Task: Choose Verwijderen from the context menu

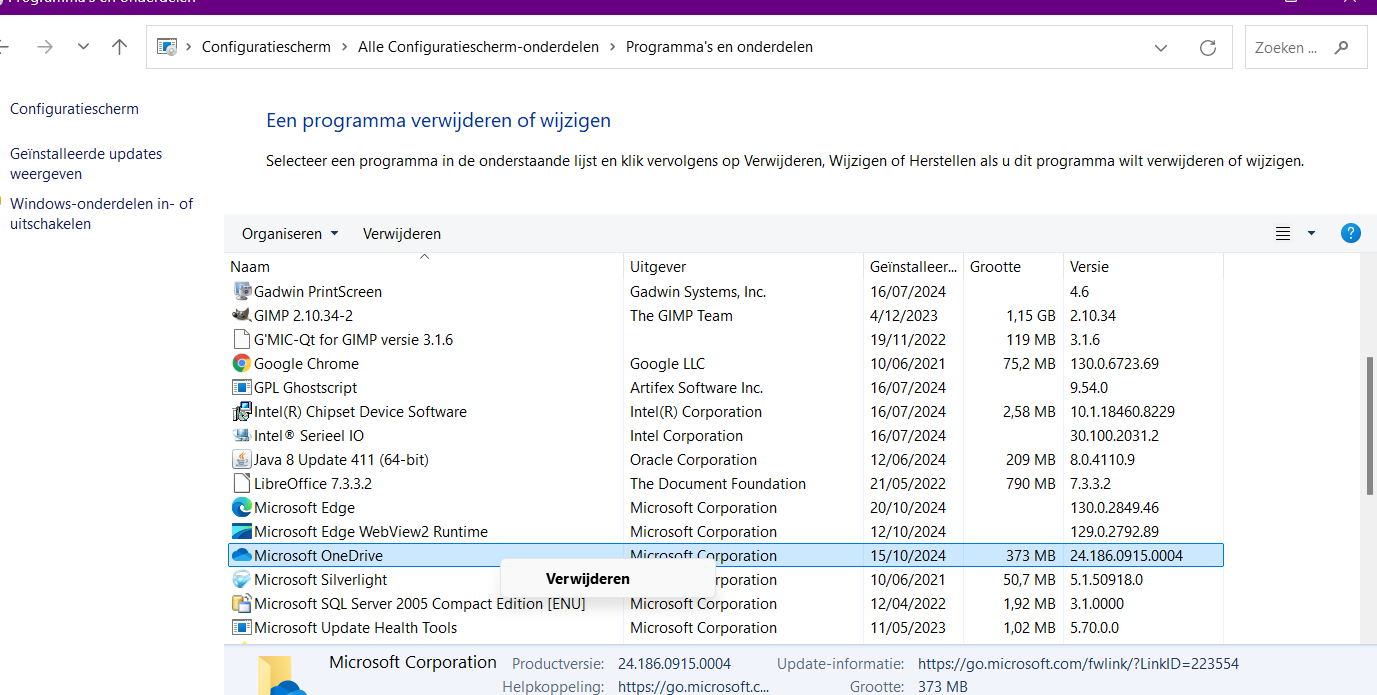Action: click(587, 579)
